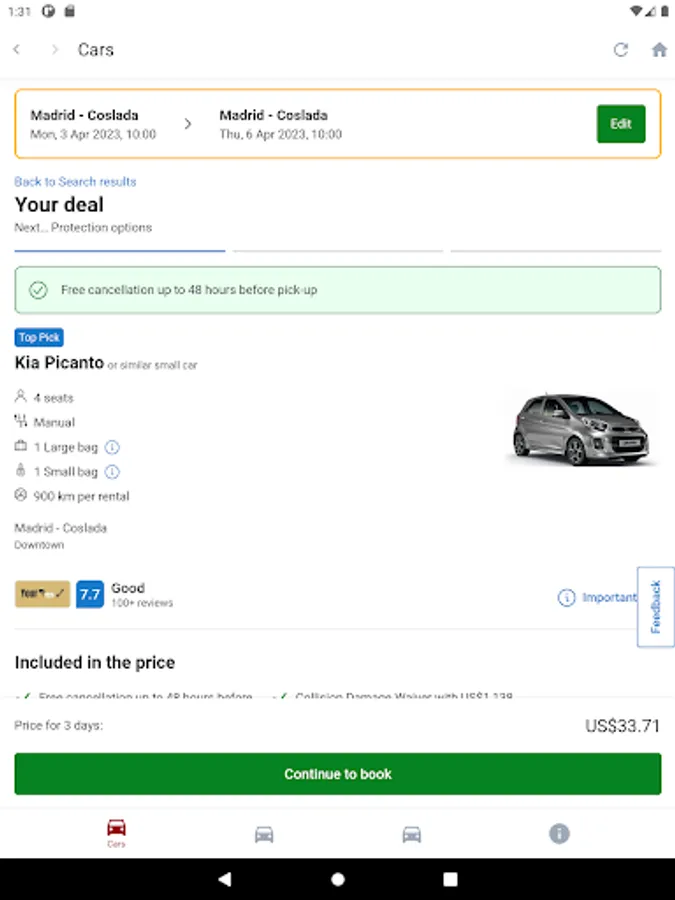The height and width of the screenshot is (900, 675).
Task: Open the Feedback side tab
Action: [x=656, y=606]
